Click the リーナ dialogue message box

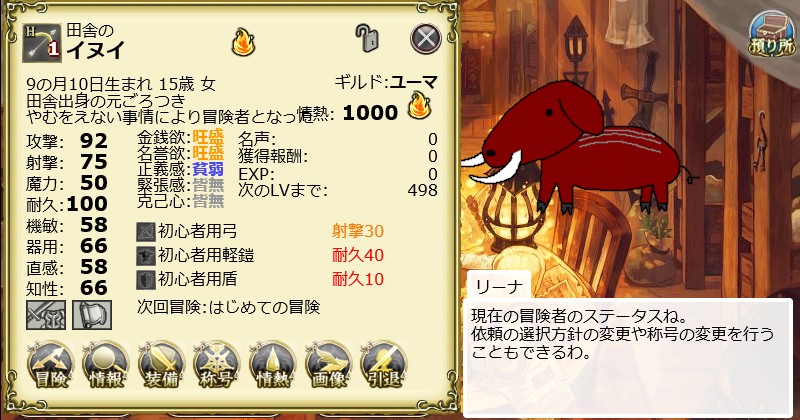[628, 357]
